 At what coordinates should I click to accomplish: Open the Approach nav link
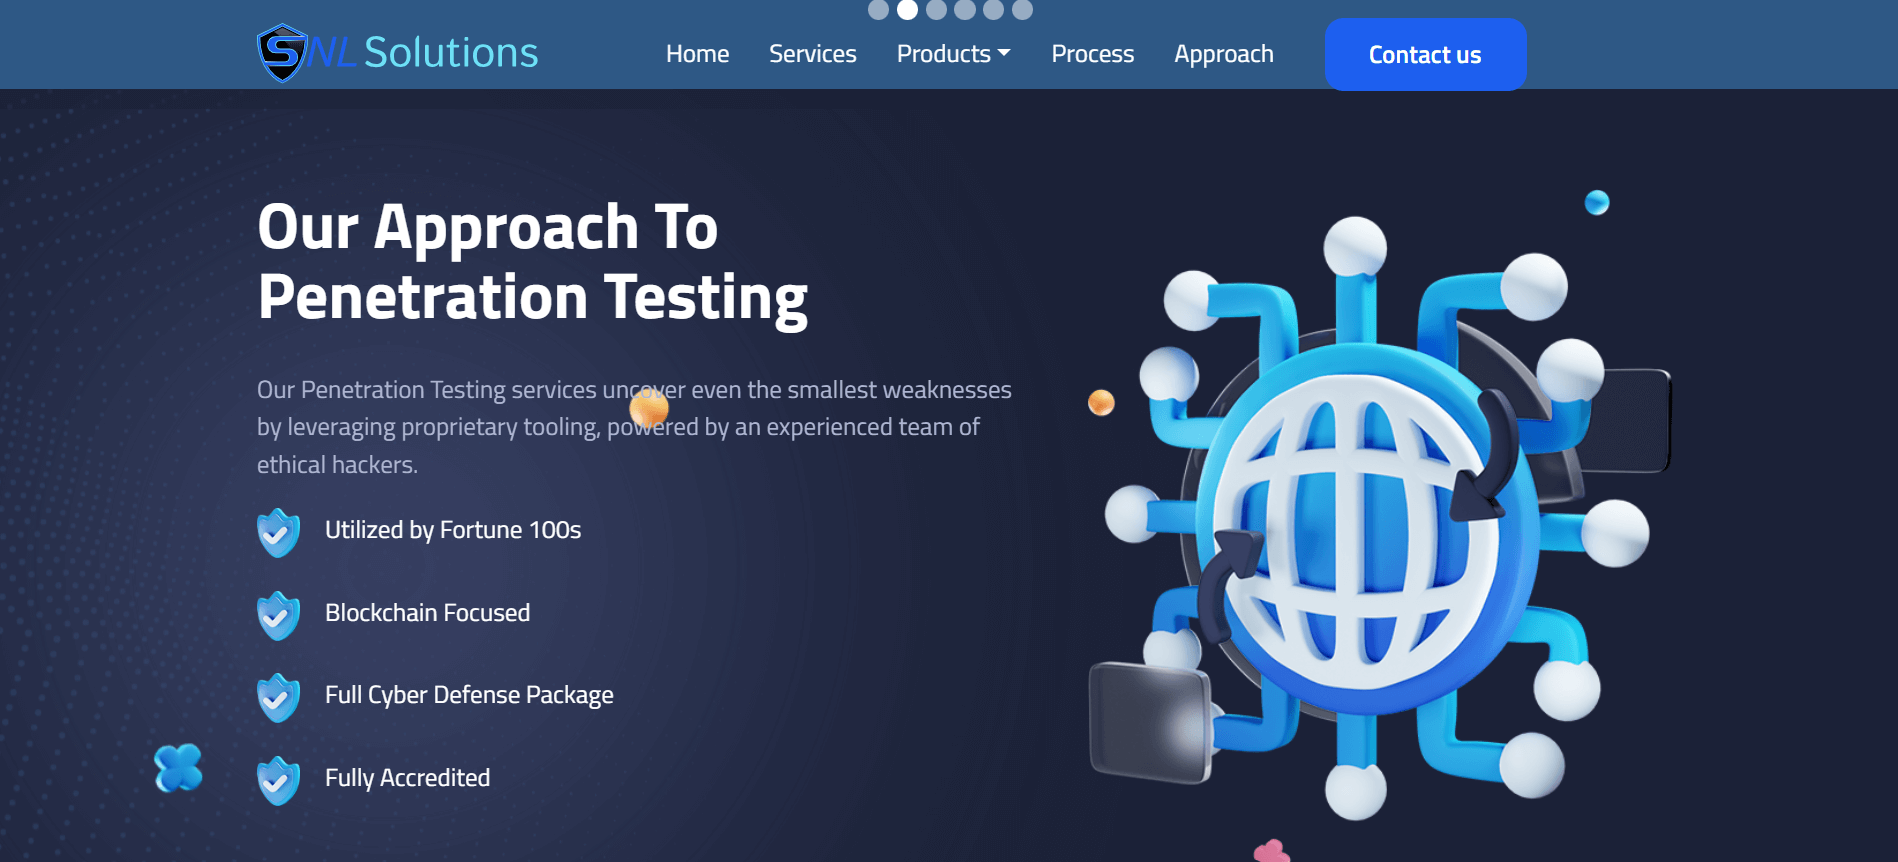click(1223, 54)
